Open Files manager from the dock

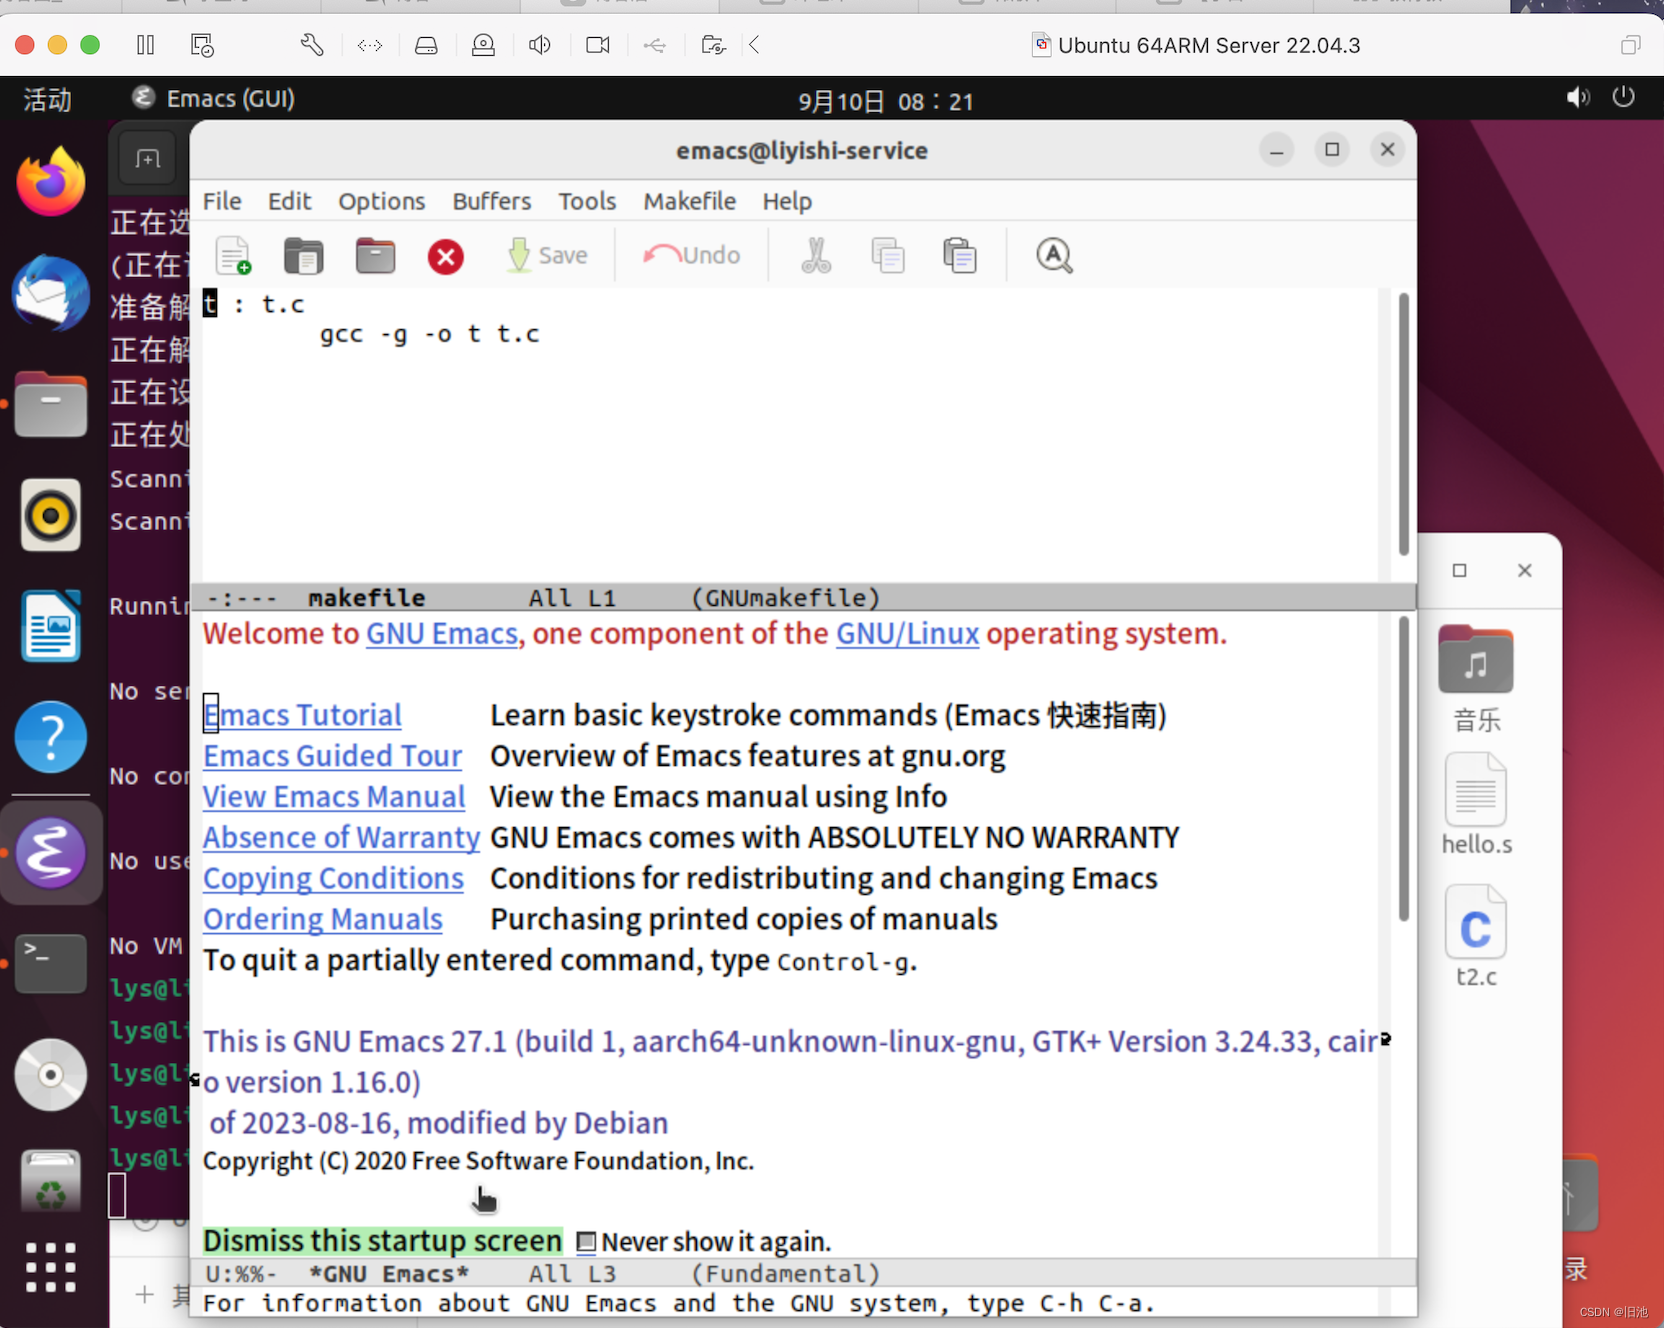[51, 404]
